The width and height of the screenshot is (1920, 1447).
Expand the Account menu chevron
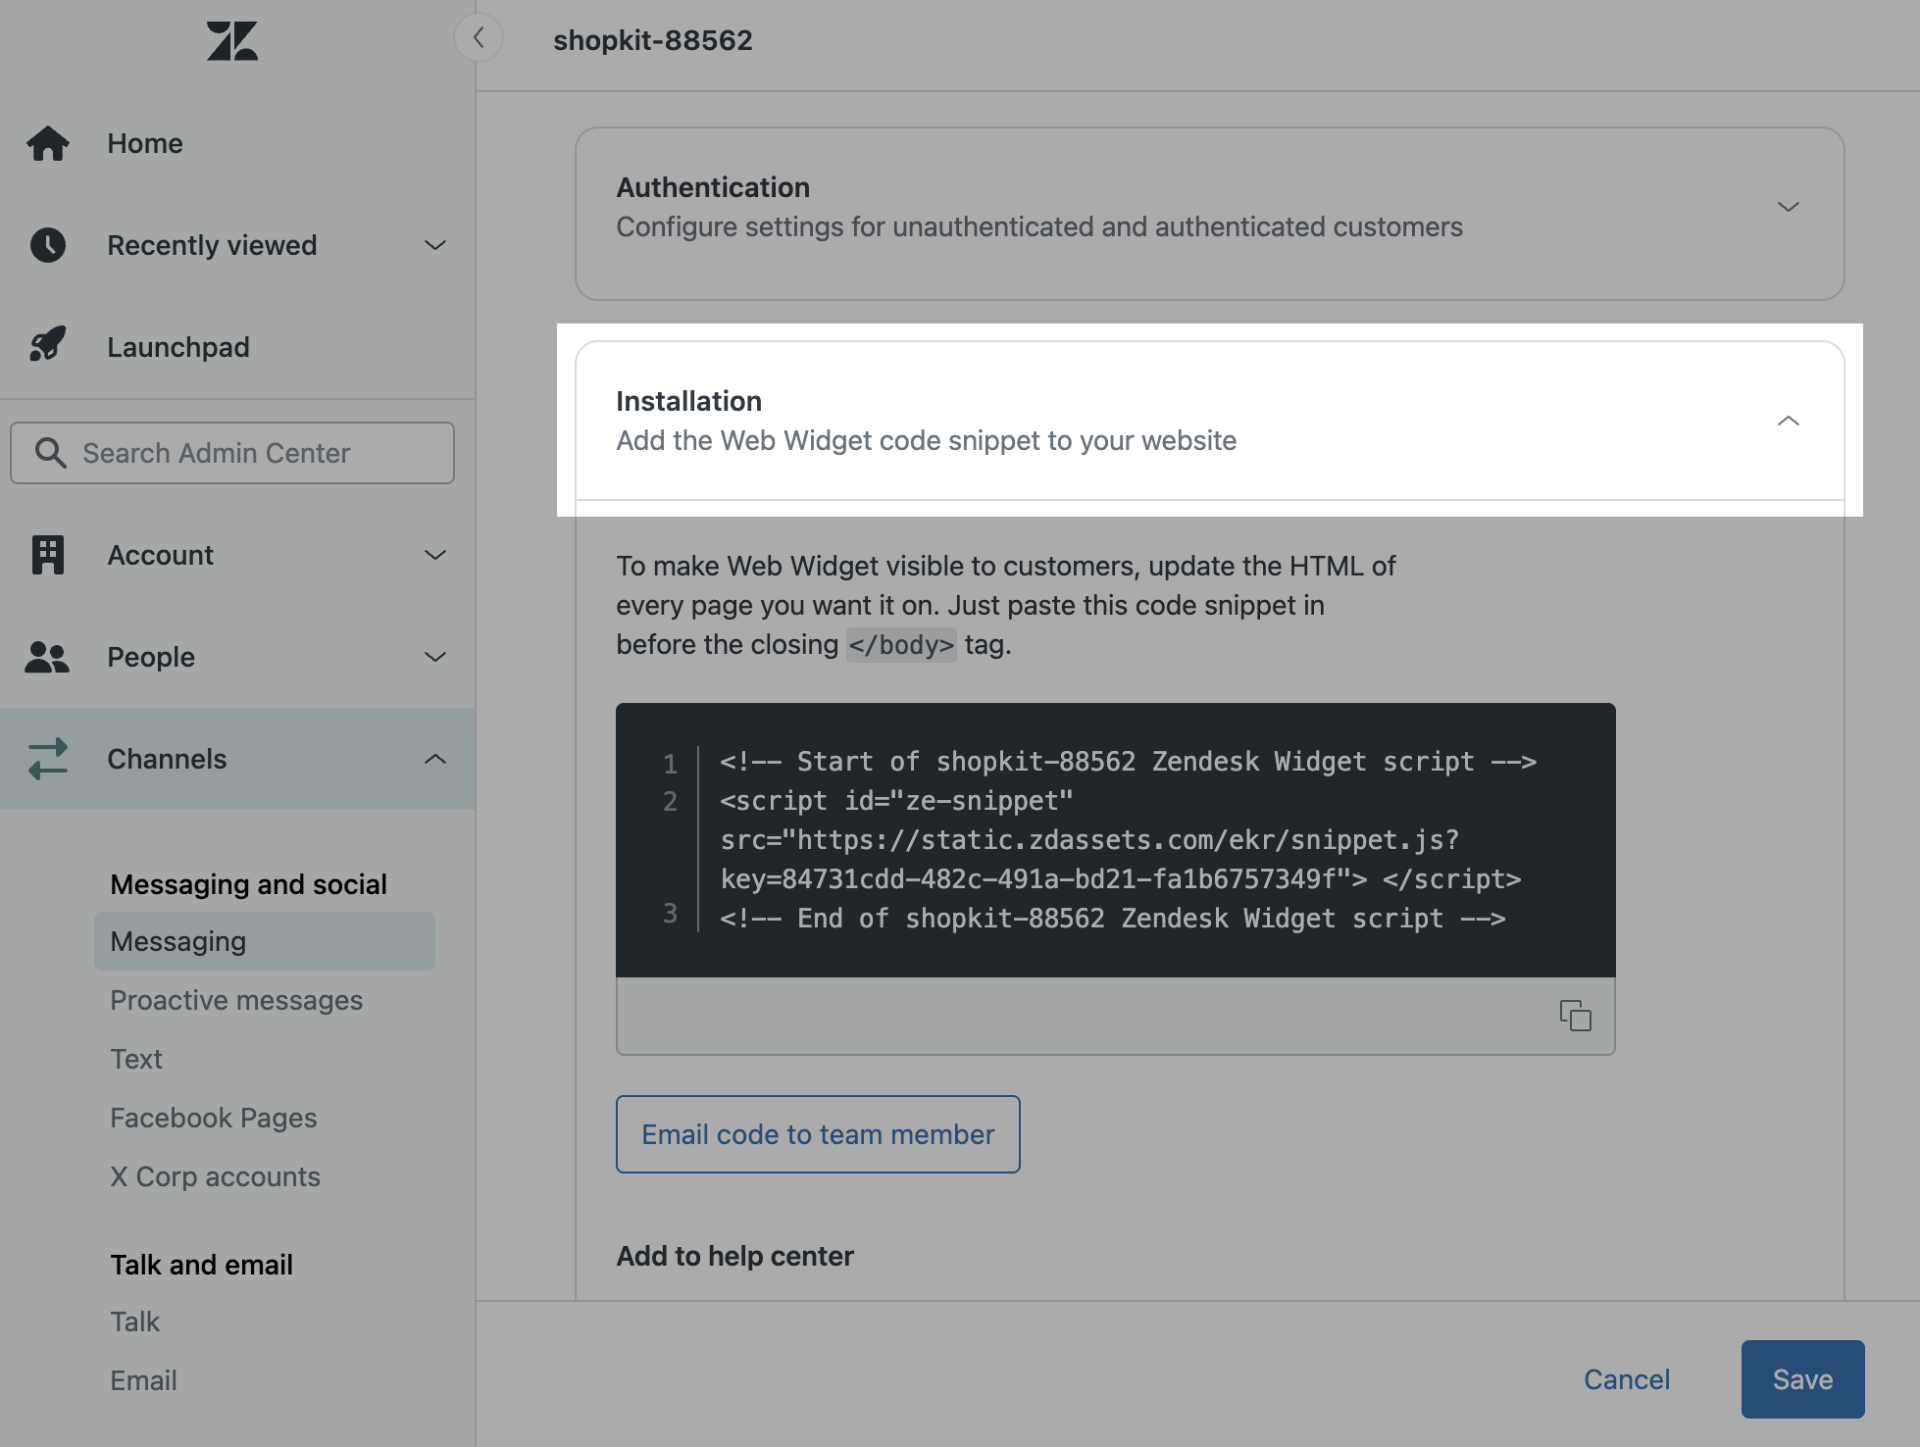[435, 555]
